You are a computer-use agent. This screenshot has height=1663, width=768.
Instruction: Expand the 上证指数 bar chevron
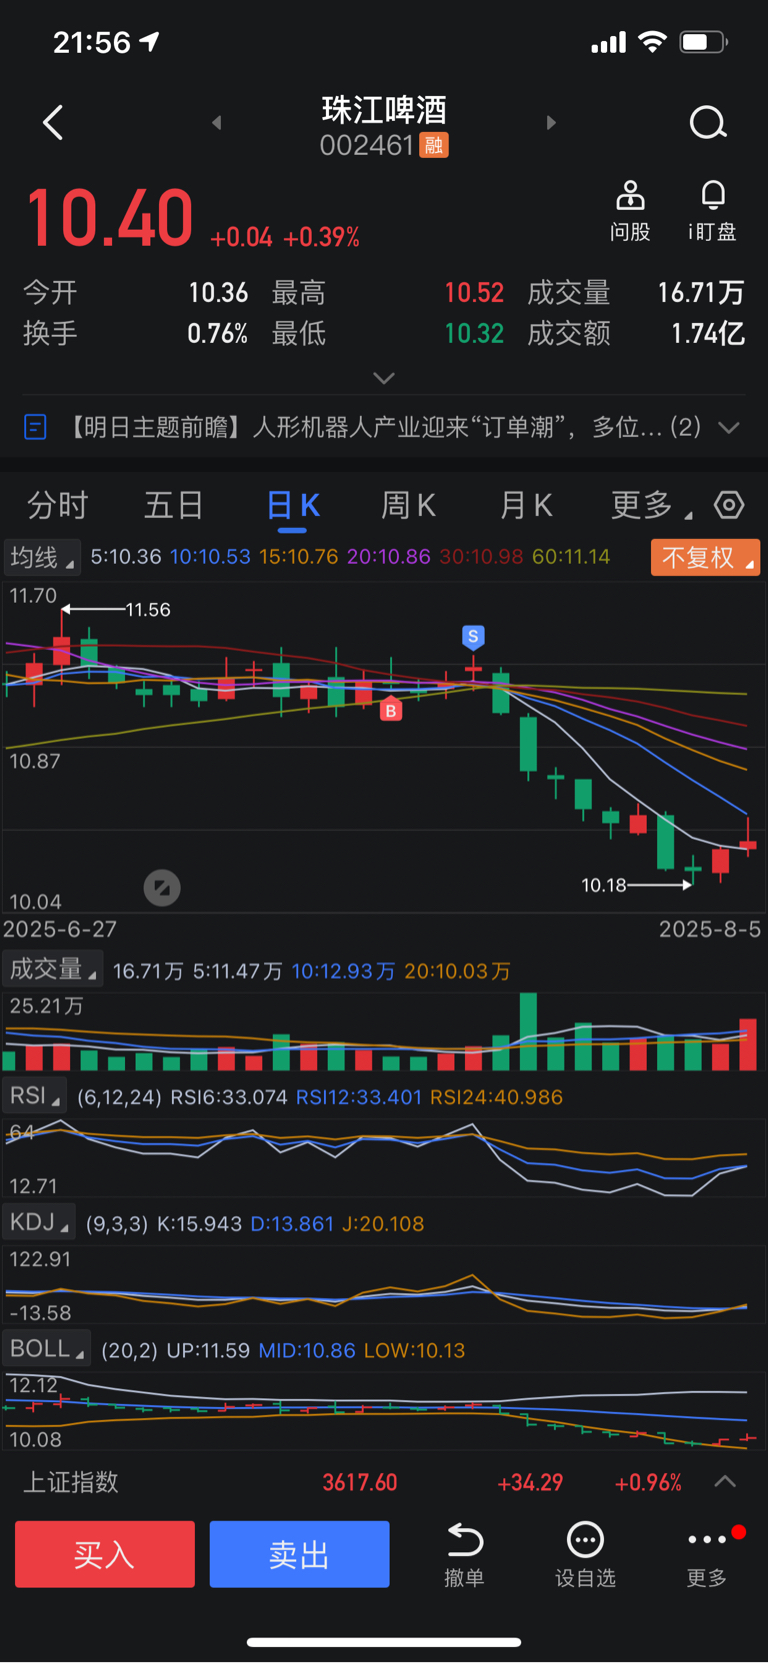tap(726, 1482)
